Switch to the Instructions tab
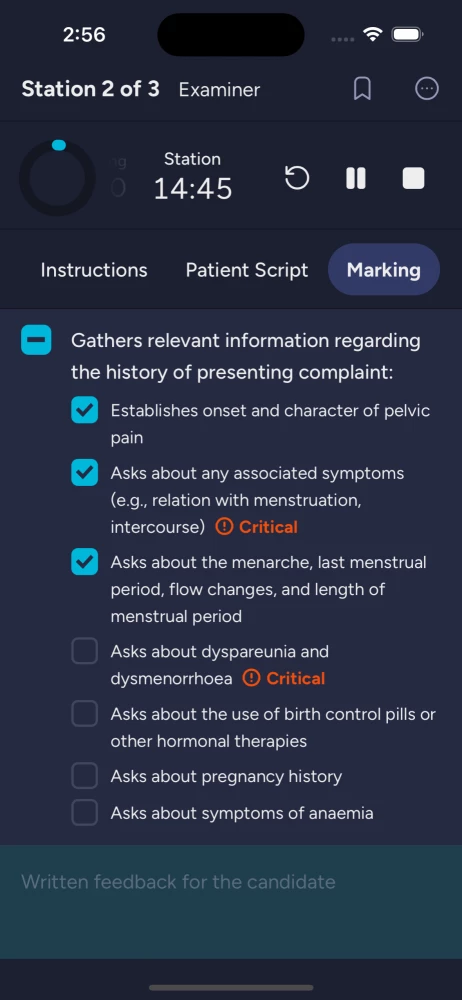 pos(94,270)
